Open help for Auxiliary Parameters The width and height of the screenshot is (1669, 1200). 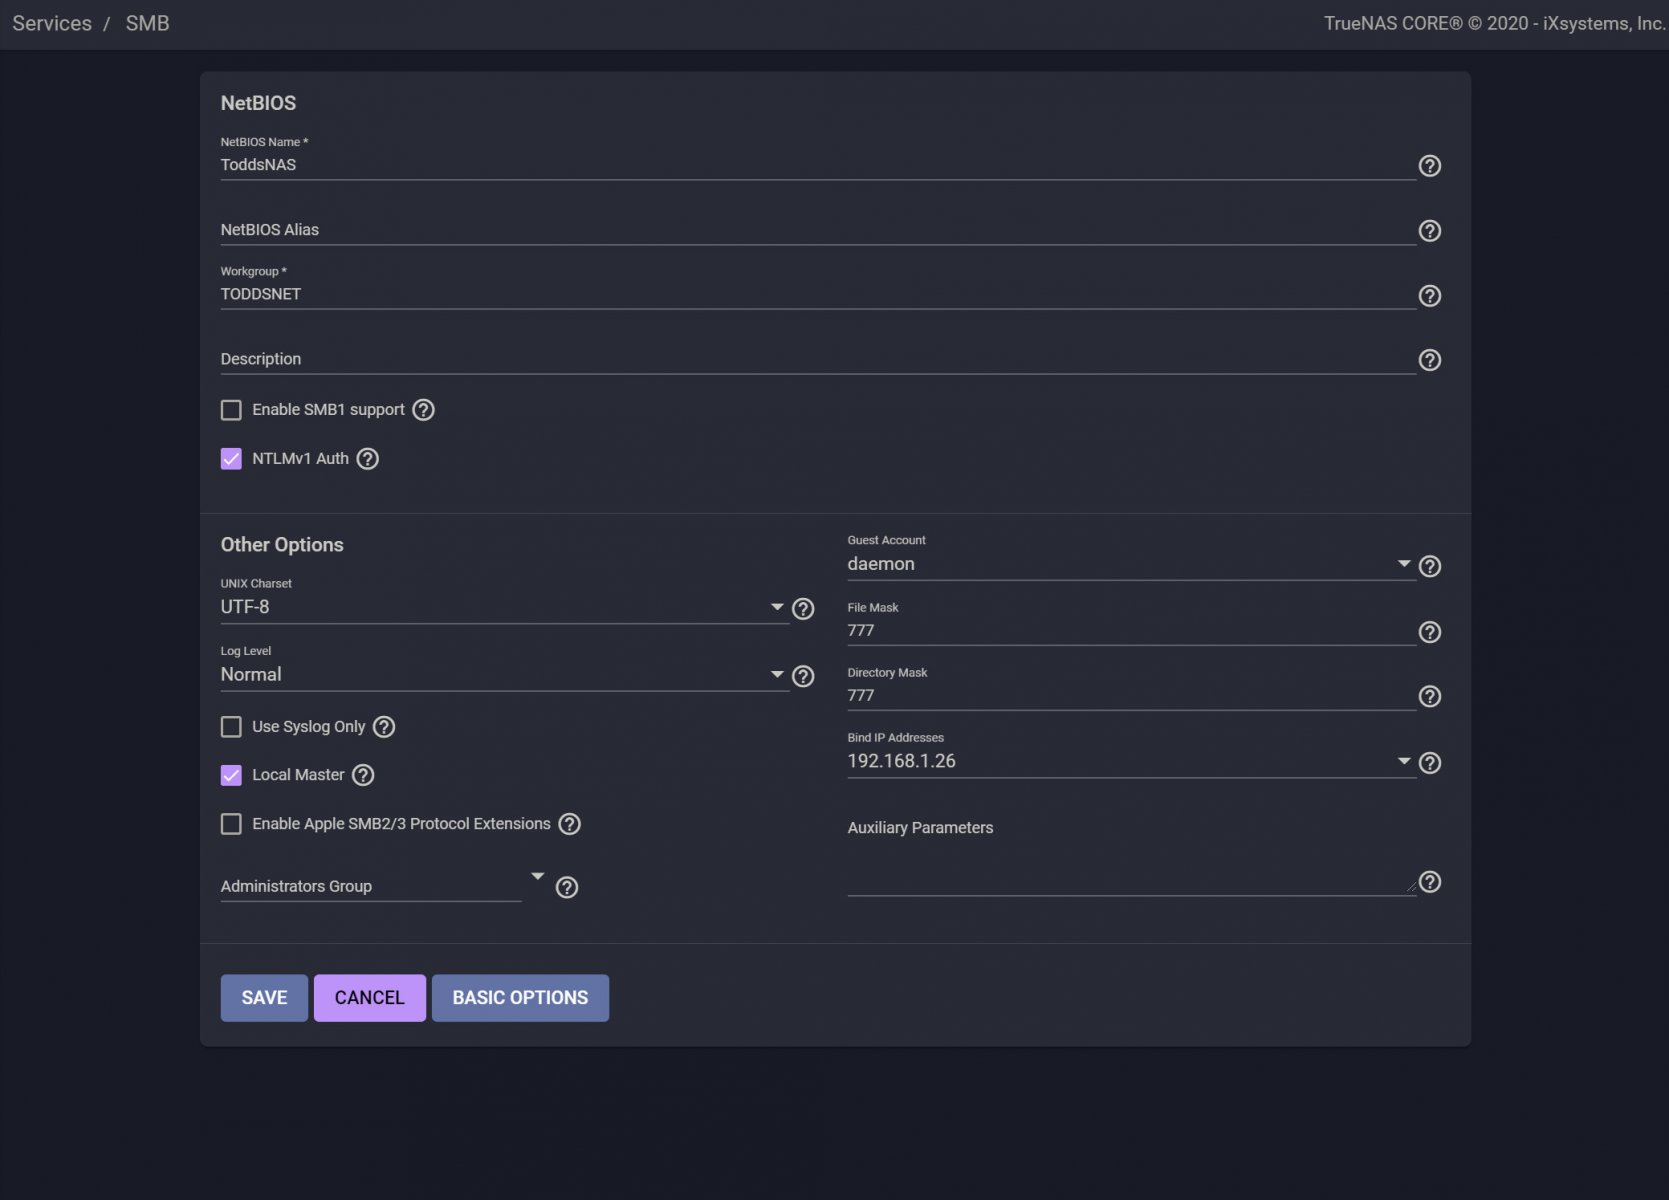pos(1430,882)
